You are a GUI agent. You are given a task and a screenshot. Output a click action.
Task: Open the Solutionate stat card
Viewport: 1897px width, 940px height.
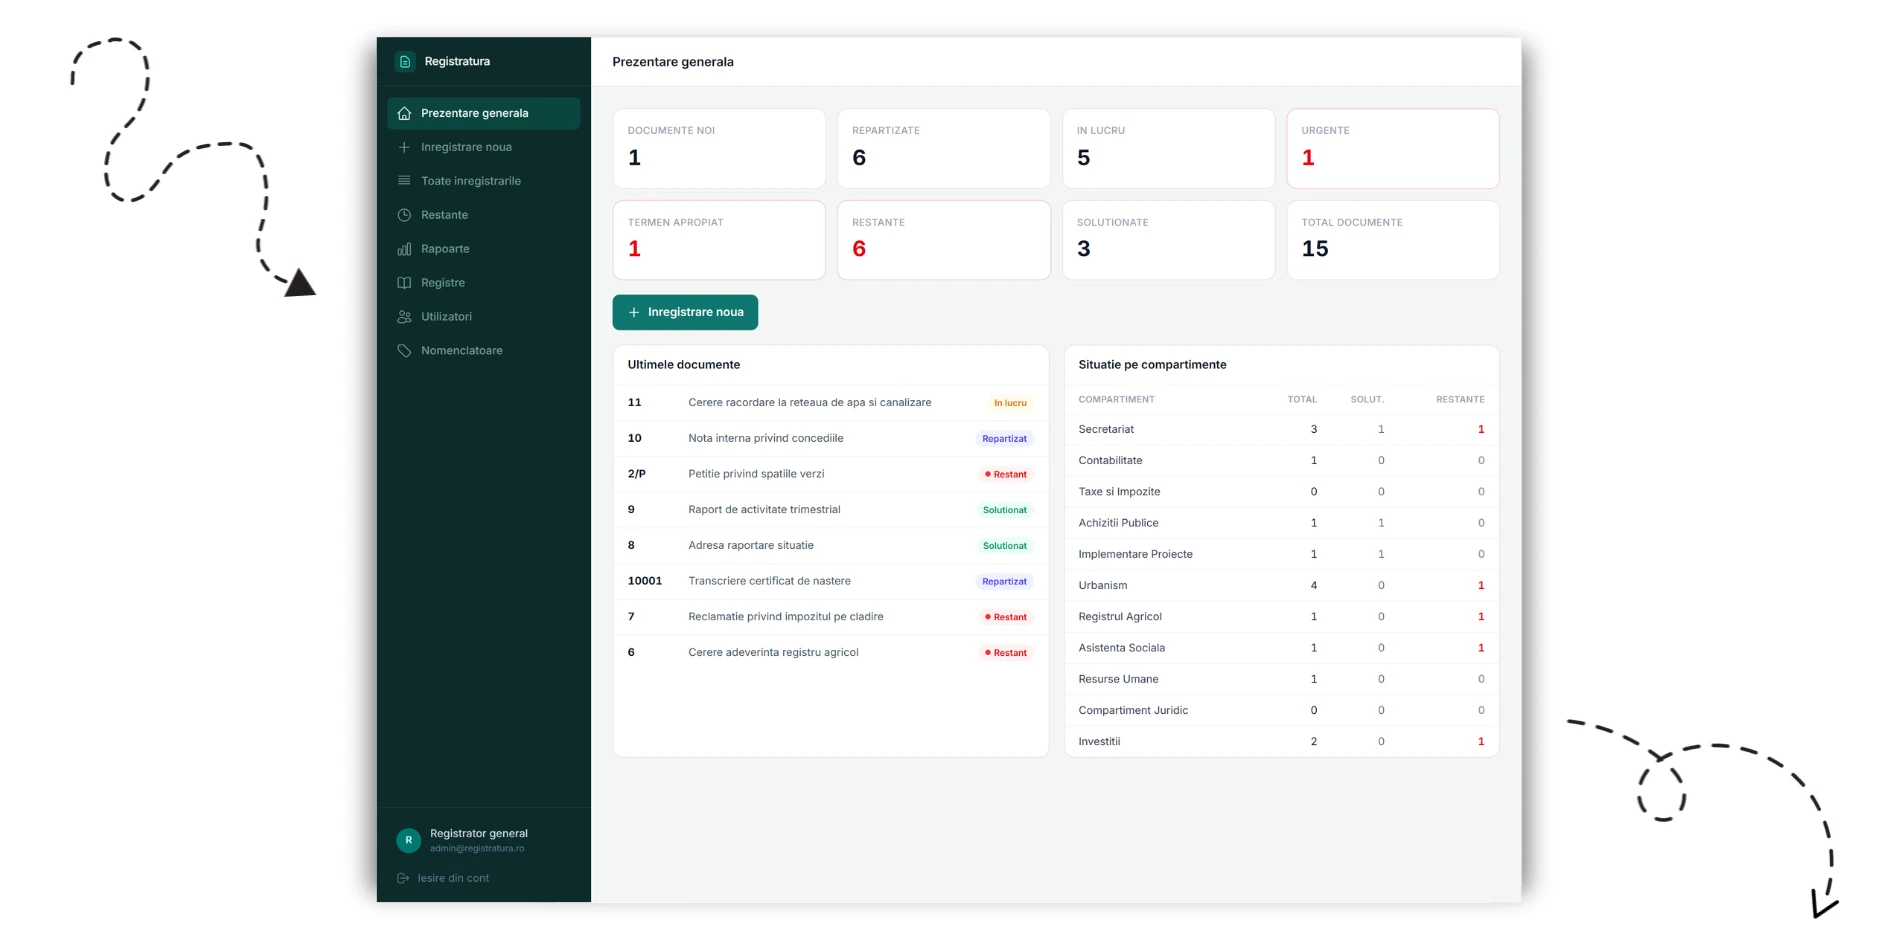click(x=1168, y=241)
